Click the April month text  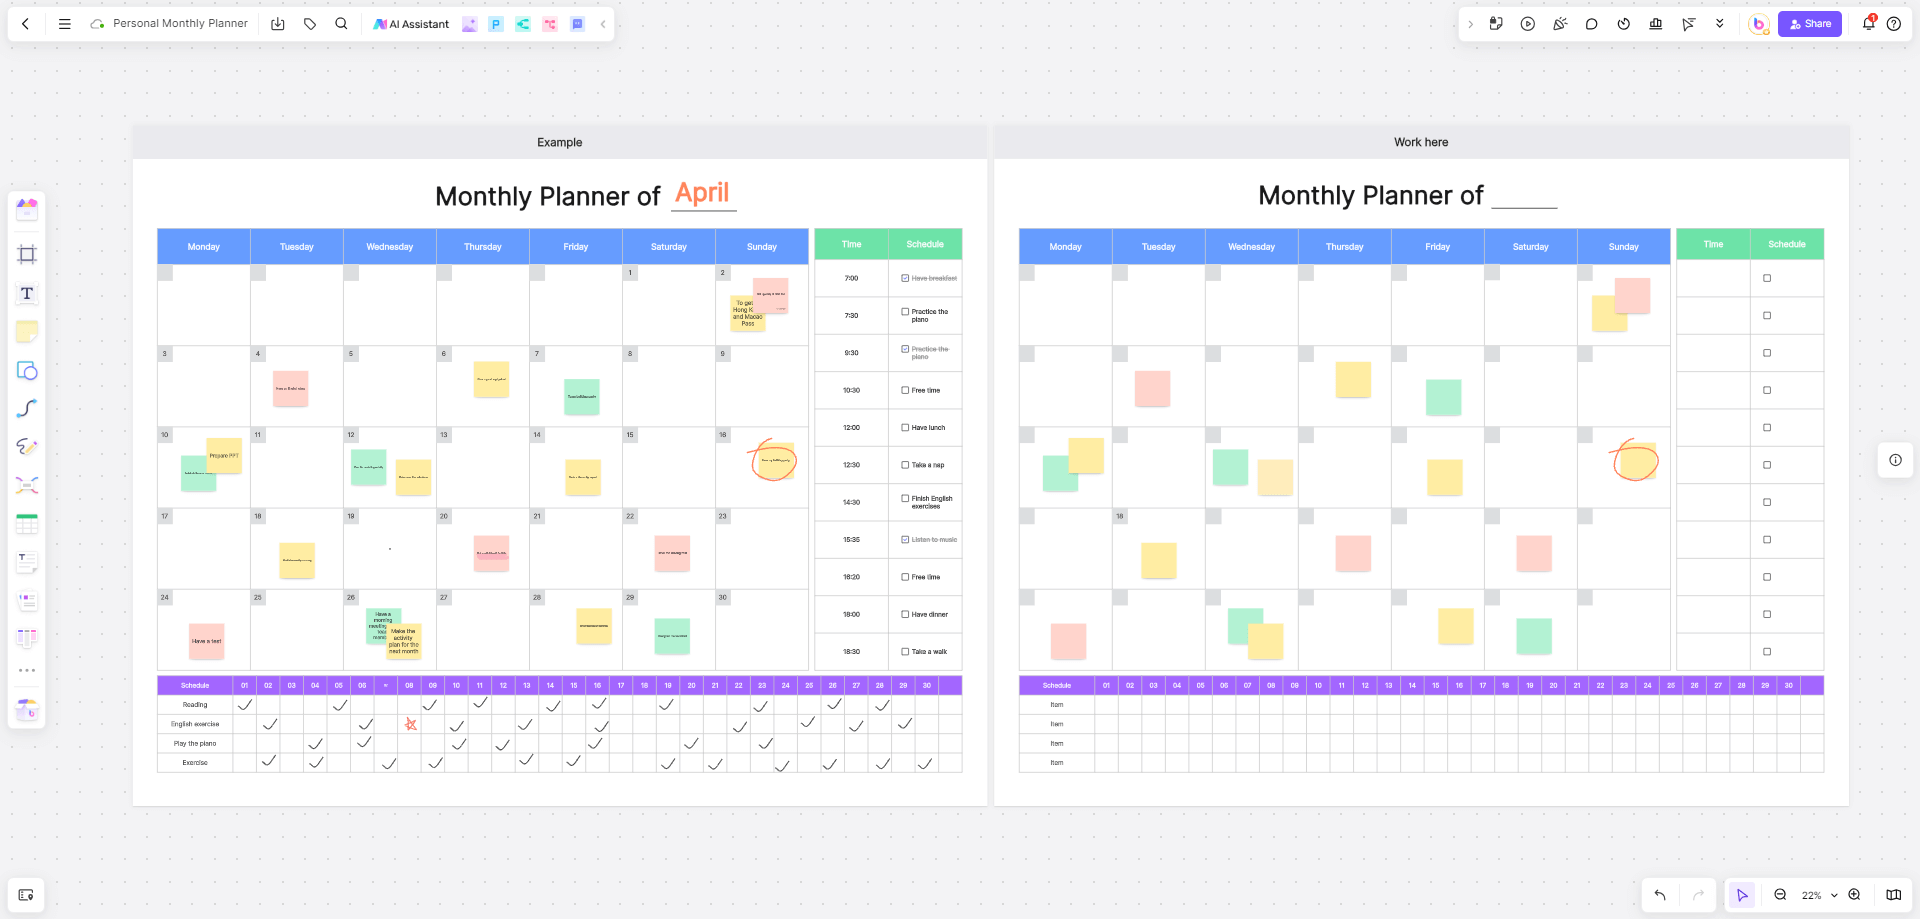702,192
